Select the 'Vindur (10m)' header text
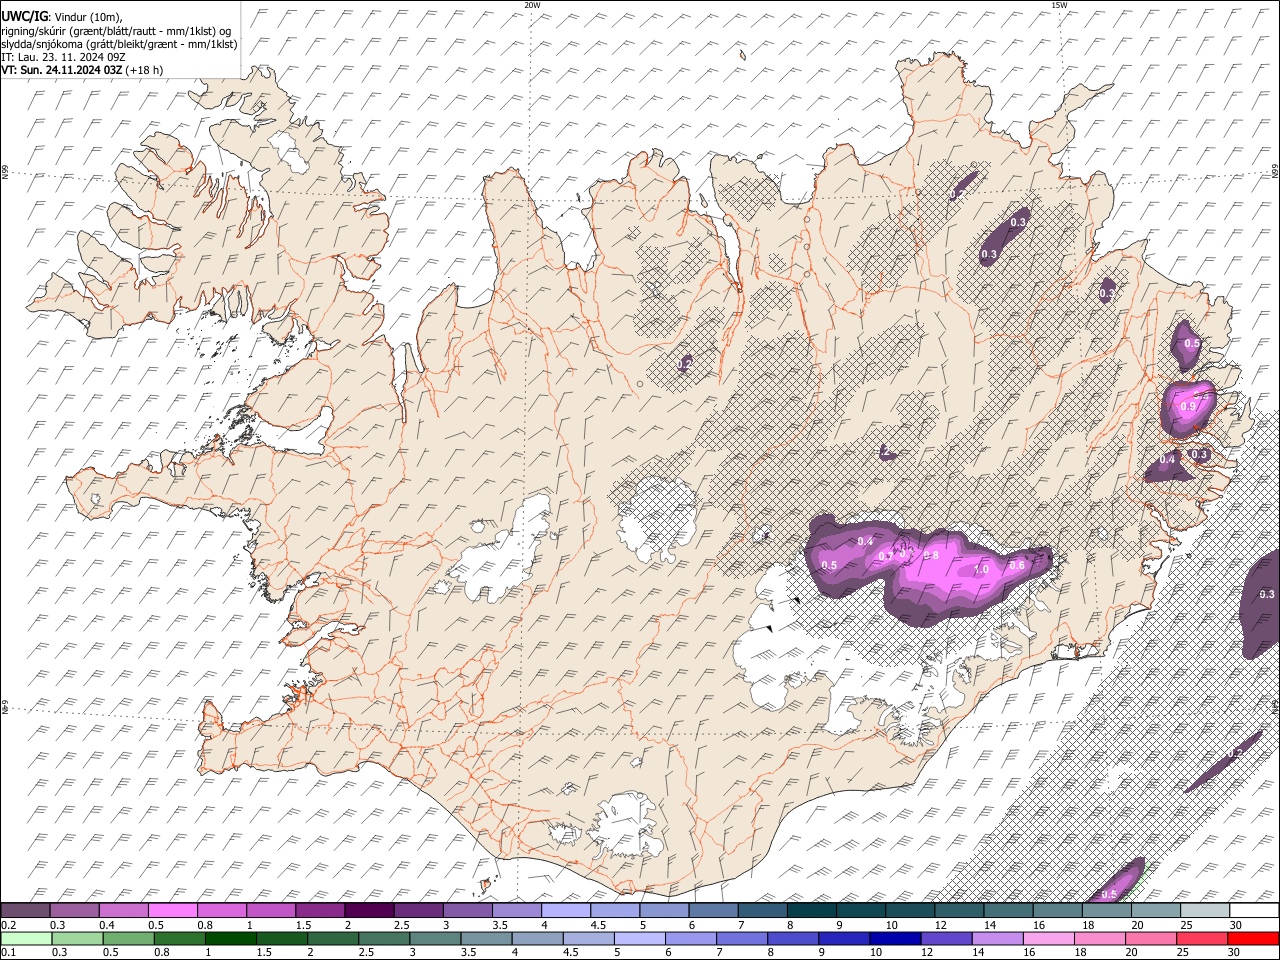The image size is (1280, 960). [88, 16]
